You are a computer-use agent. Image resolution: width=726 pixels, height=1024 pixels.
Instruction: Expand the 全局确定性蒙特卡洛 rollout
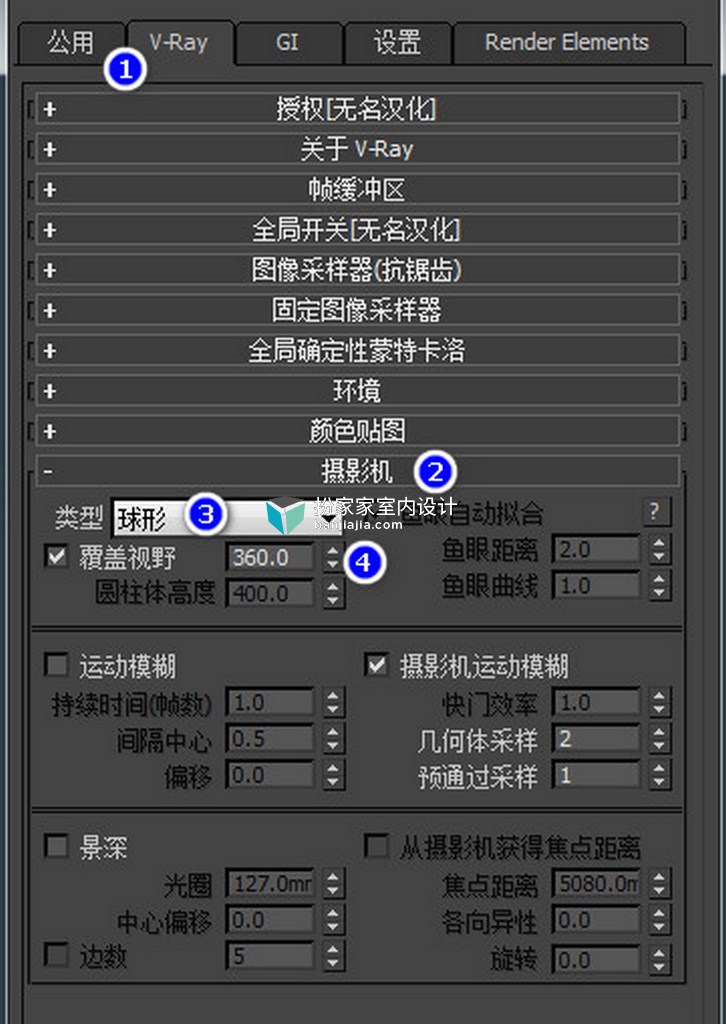tap(357, 351)
